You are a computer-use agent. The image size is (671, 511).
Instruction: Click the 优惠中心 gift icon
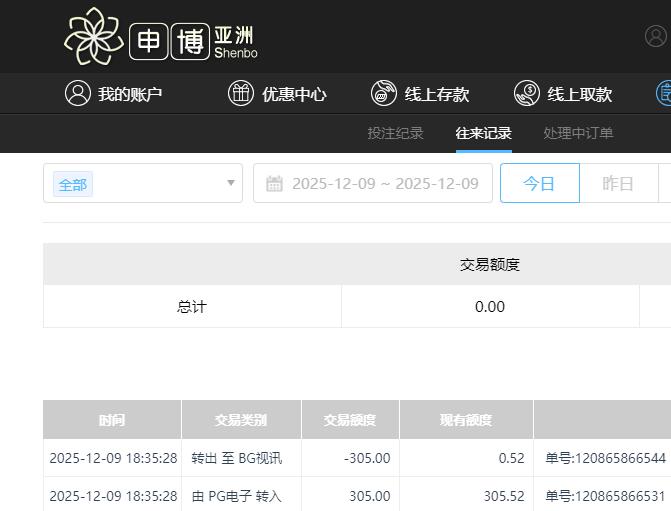(x=241, y=94)
